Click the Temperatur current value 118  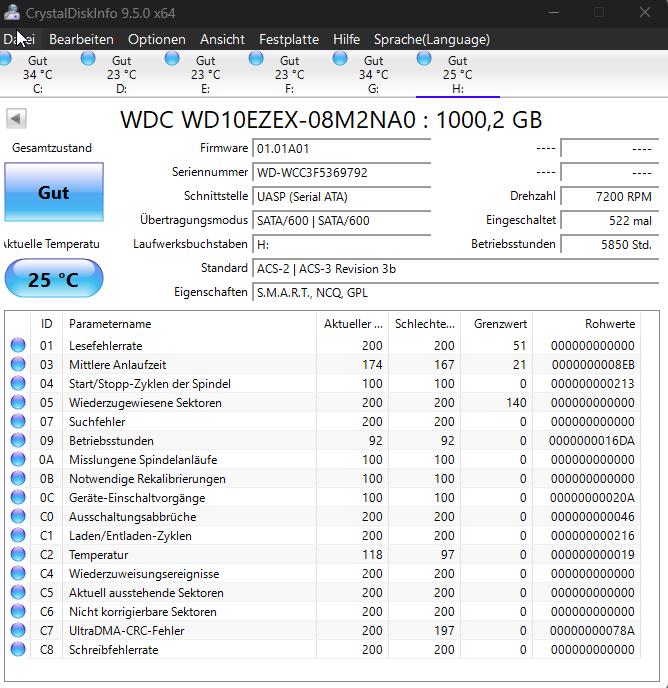point(372,555)
